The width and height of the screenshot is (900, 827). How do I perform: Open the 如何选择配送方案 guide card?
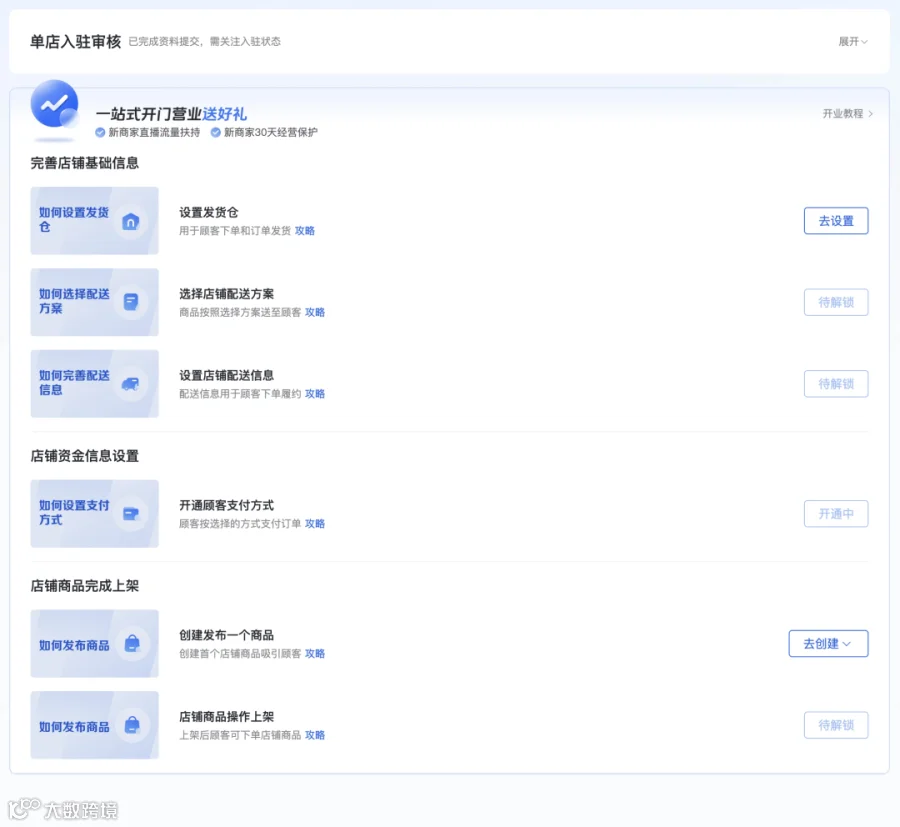95,302
